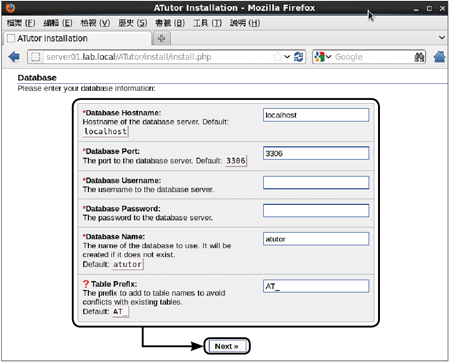The height and width of the screenshot is (363, 450).
Task: Open the 檔案 (F) menu
Action: (x=21, y=23)
